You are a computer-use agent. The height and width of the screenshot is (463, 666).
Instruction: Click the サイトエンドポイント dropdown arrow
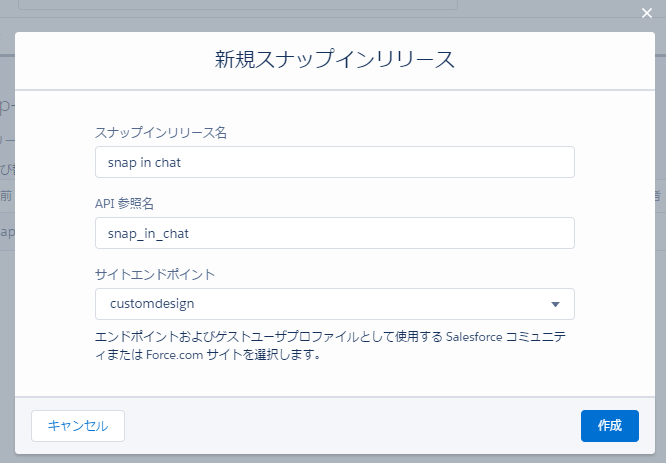[555, 304]
